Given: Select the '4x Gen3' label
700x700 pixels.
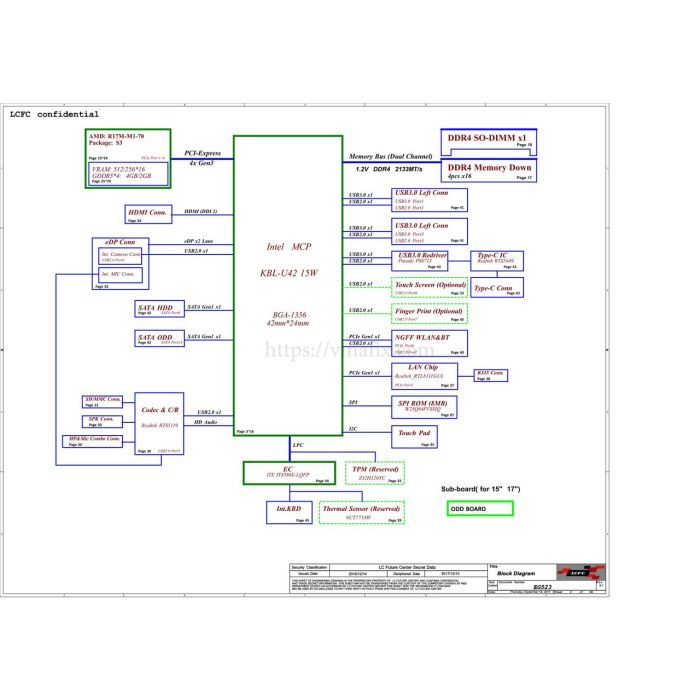Looking at the screenshot, I should [x=202, y=163].
